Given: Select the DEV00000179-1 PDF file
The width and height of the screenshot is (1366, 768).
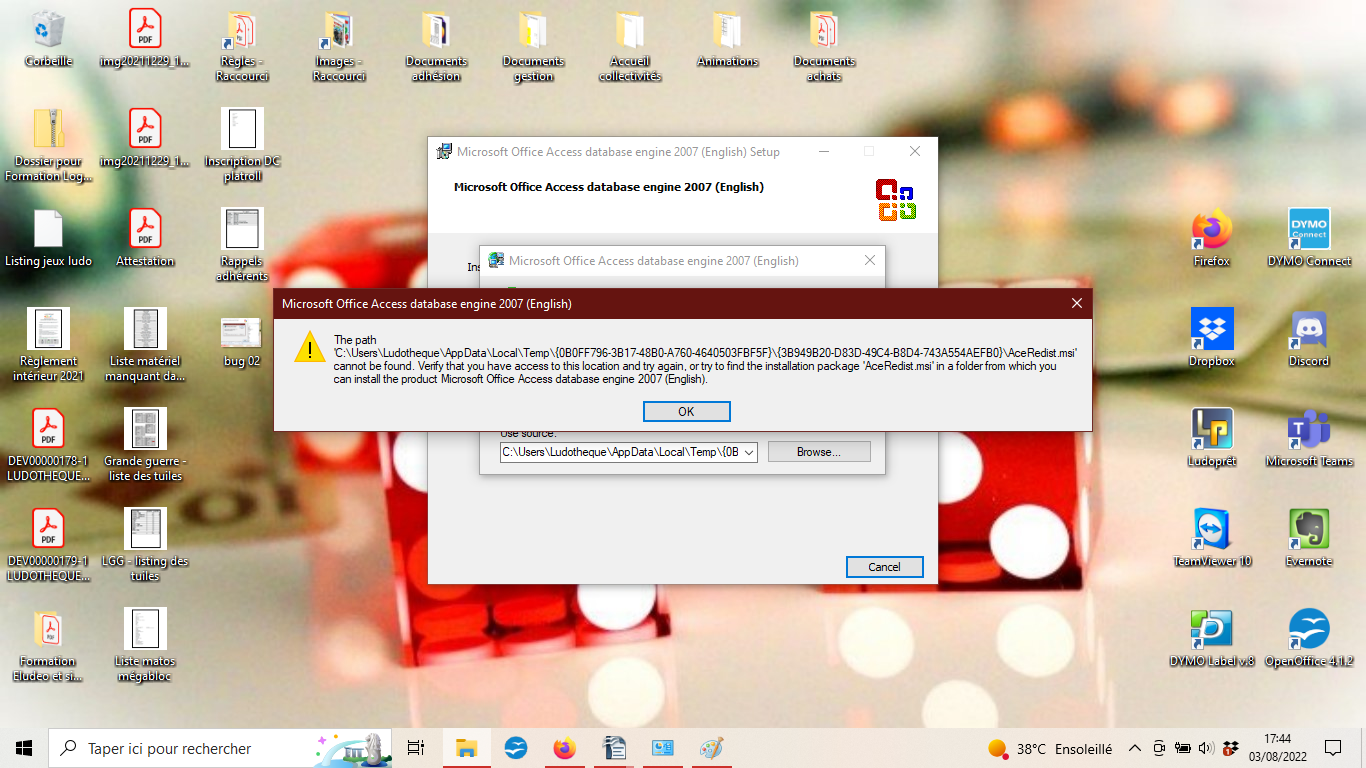Looking at the screenshot, I should (x=48, y=545).
